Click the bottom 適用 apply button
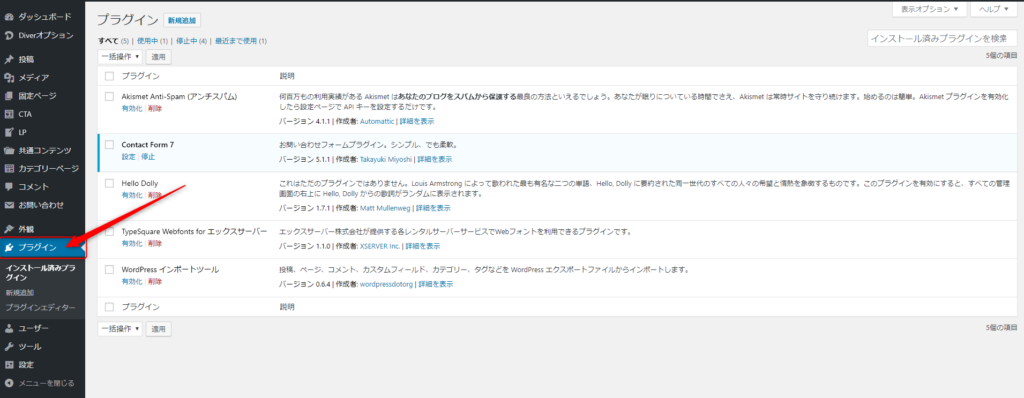Screen dimensions: 1024x398 (x=159, y=329)
